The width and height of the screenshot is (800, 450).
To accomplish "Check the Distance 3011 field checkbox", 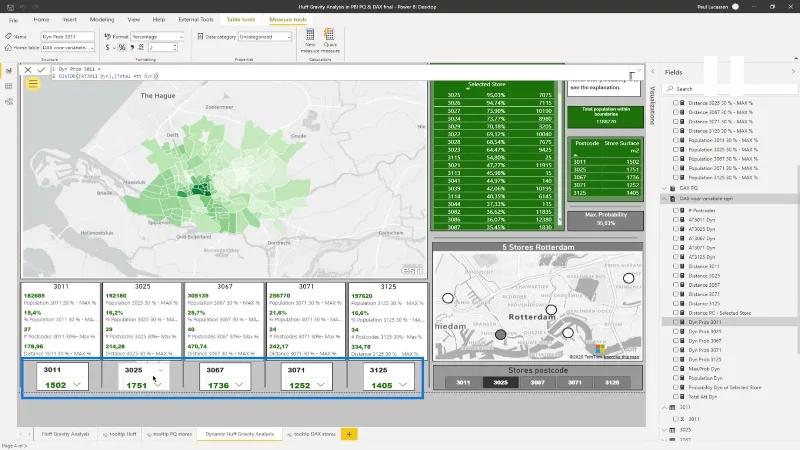I will [676, 266].
